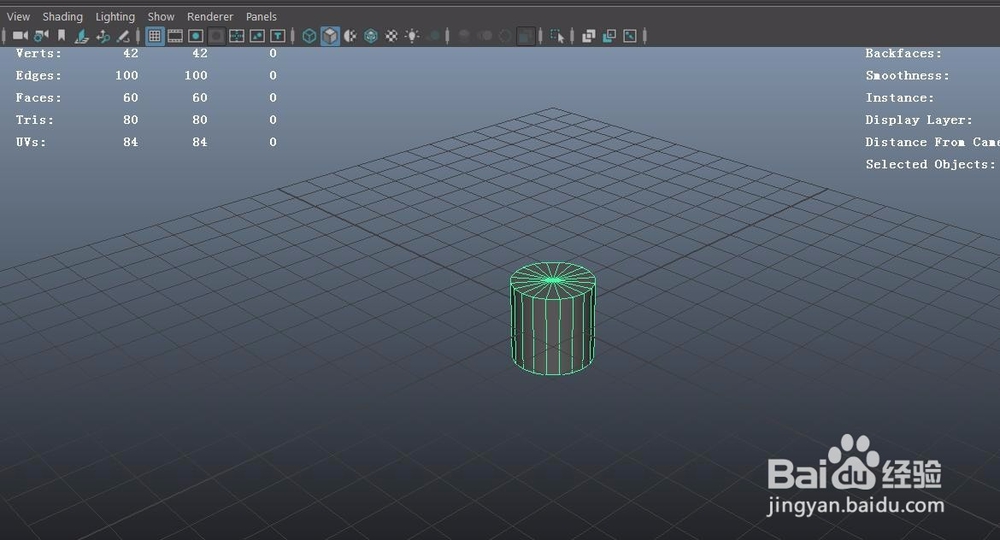The image size is (1000, 540).
Task: Click the 'Faces:' heads-up label
Action: point(39,98)
